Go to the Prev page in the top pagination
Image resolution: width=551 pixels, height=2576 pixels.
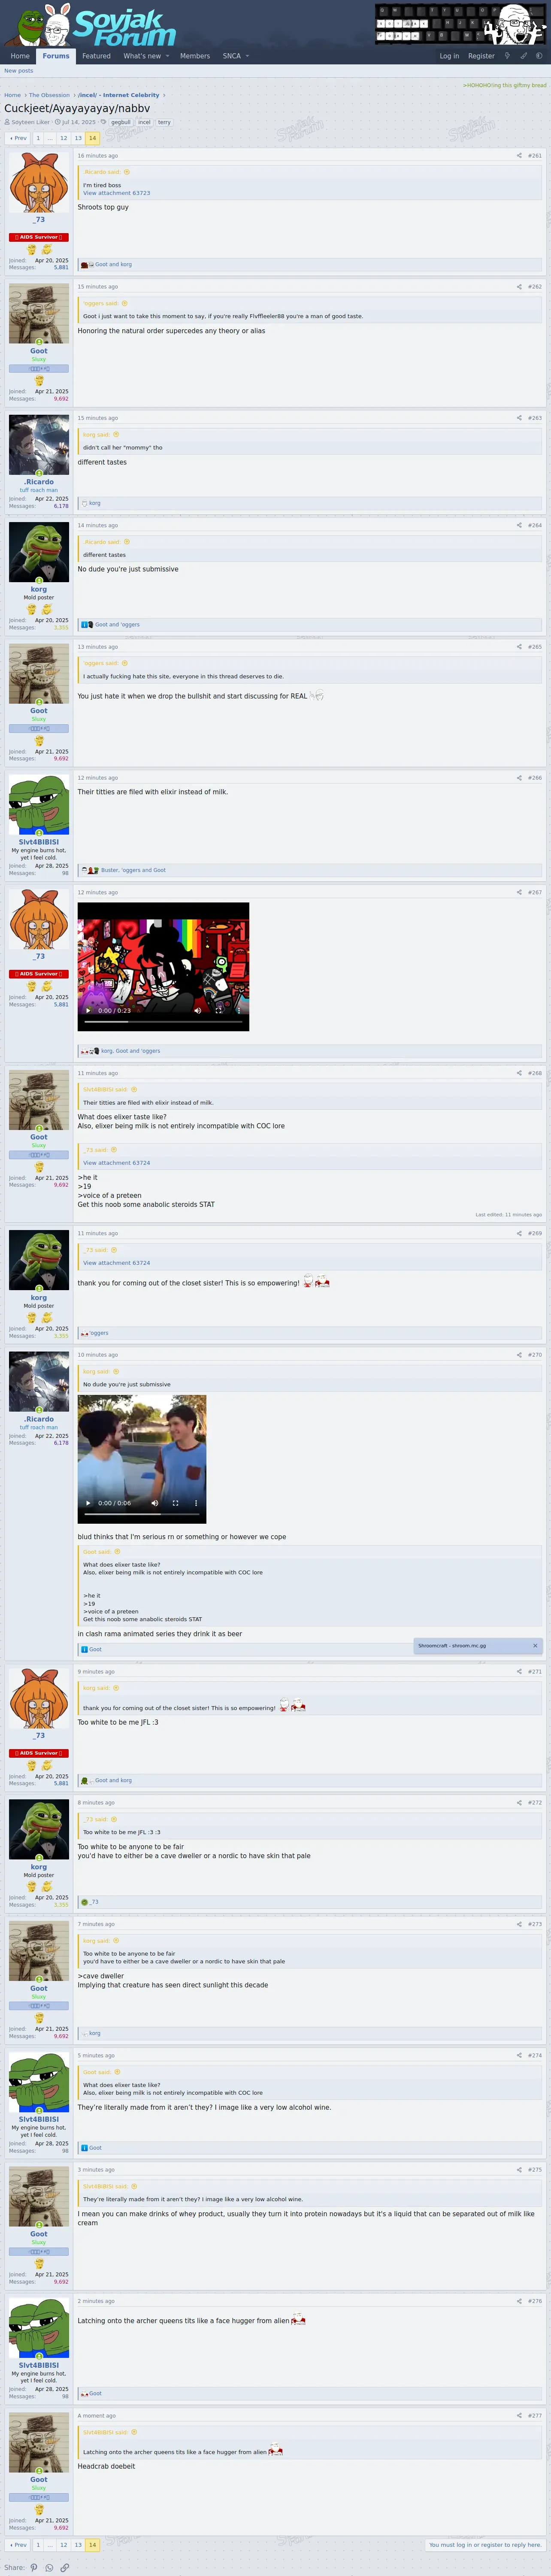18,138
